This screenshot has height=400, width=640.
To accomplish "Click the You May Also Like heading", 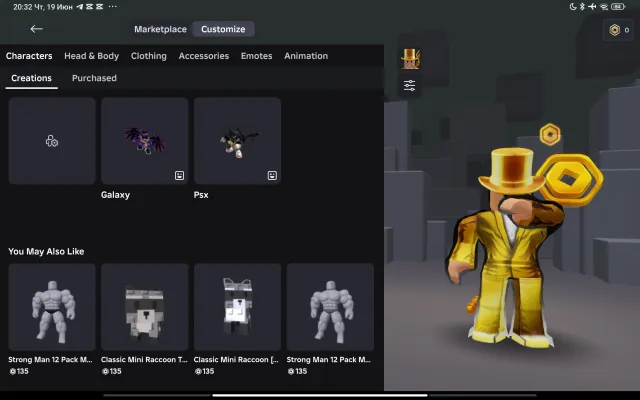I will (x=46, y=251).
